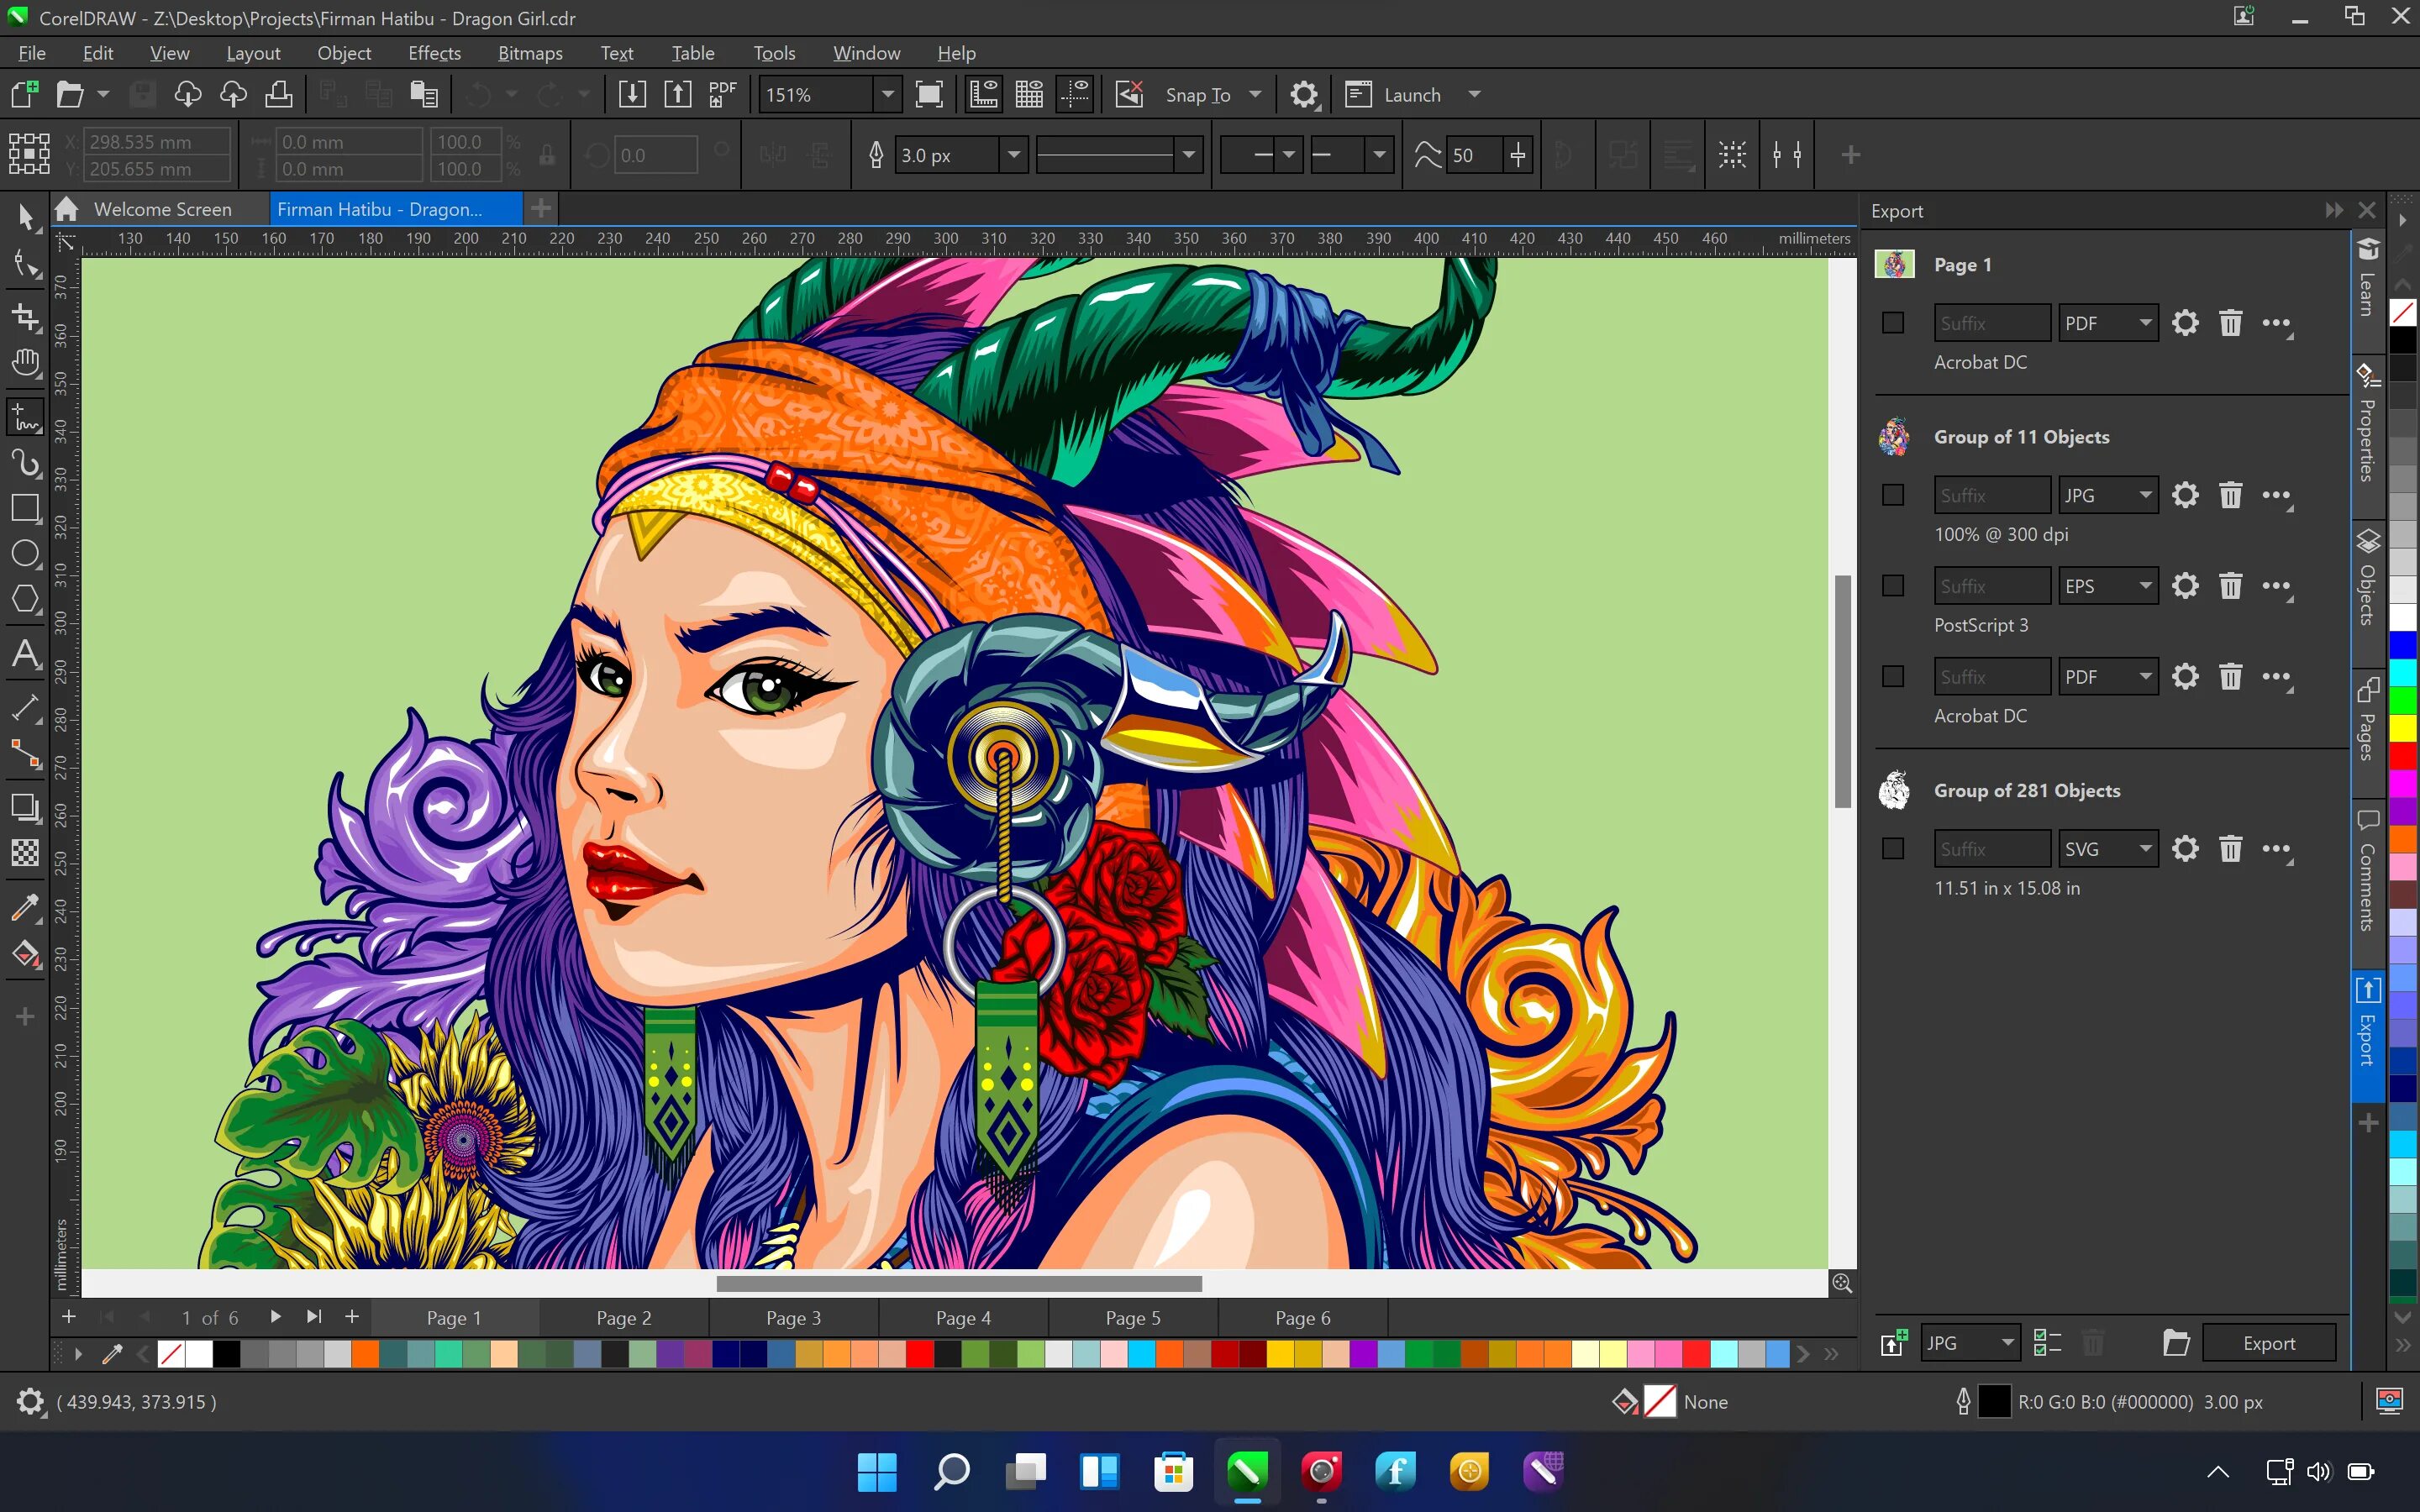Viewport: 2420px width, 1512px height.
Task: Toggle checkbox for Group of 11 Objects JPG
Action: 1896,495
